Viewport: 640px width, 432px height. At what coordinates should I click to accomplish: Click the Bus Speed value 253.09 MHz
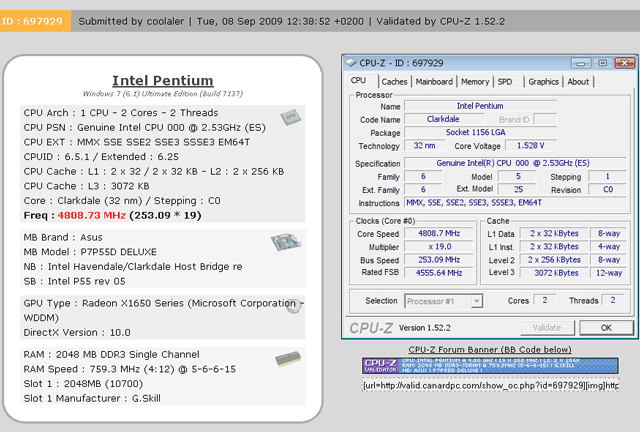tap(439, 260)
